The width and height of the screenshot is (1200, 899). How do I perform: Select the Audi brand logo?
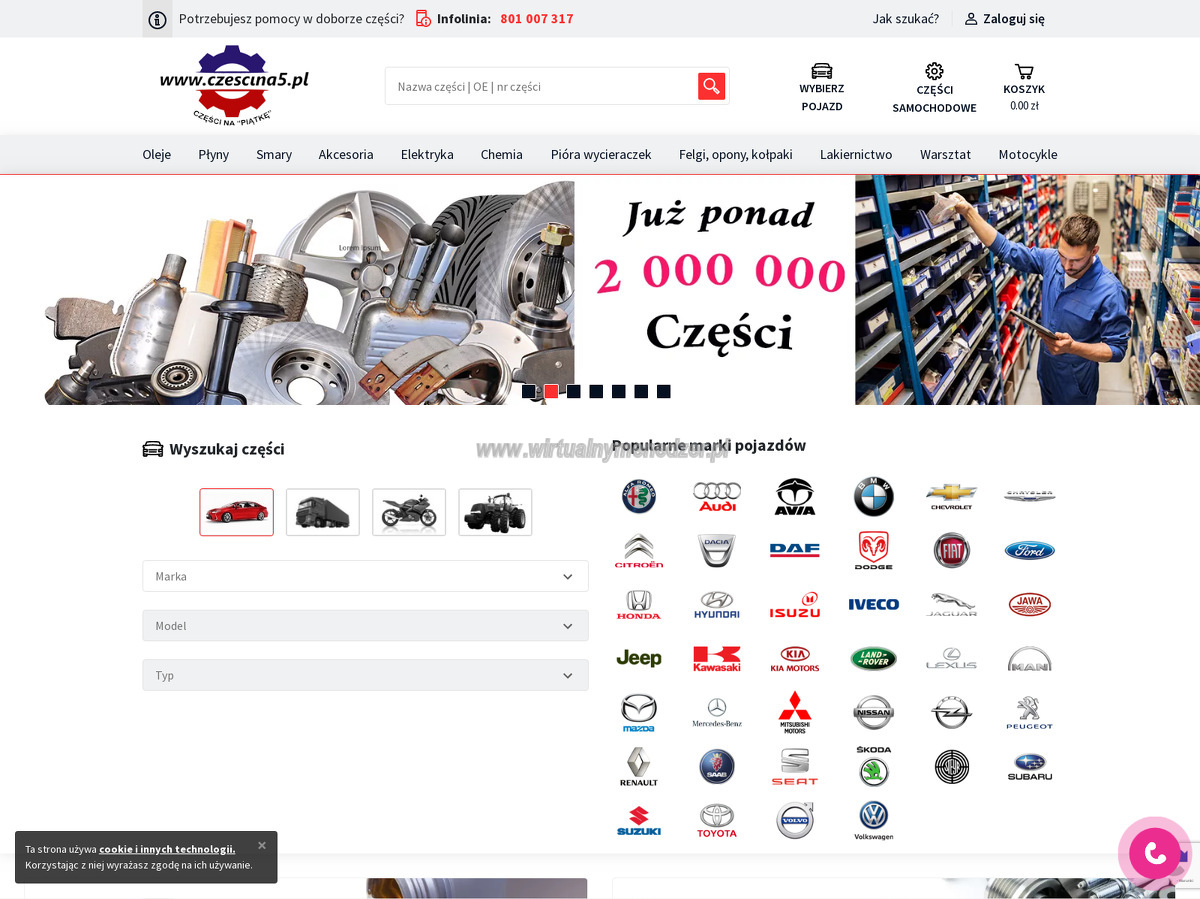(717, 496)
